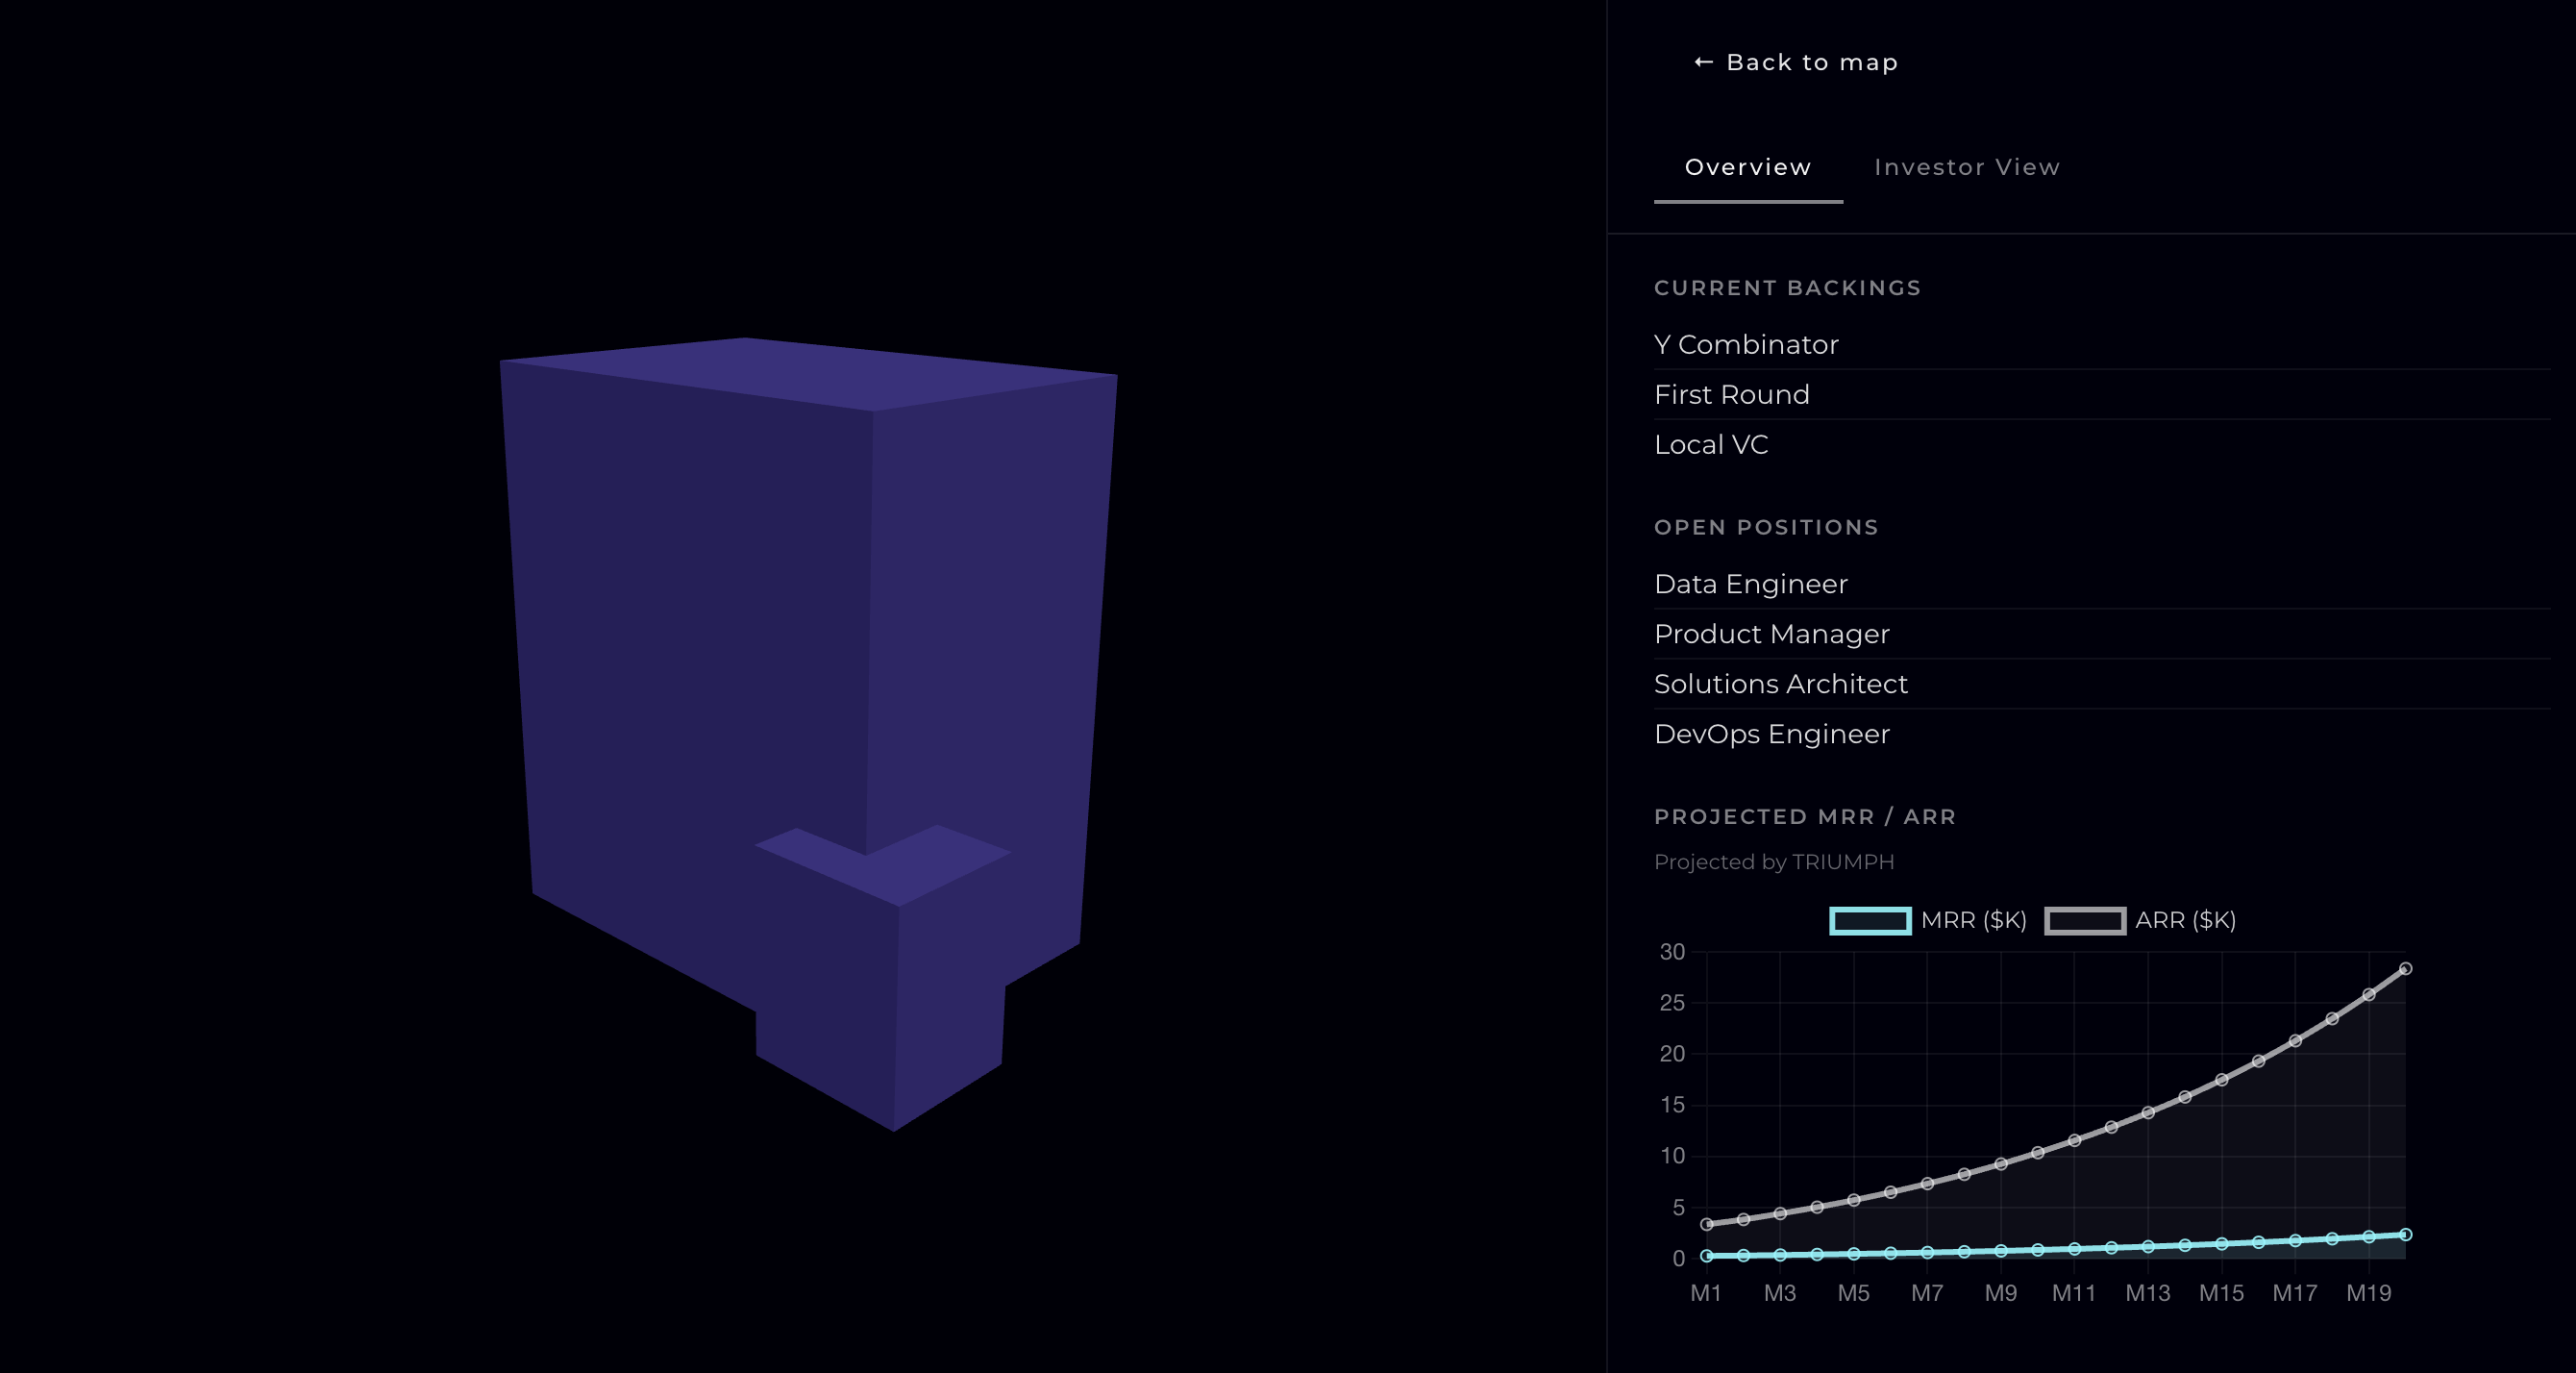Screen dimensions: 2576x1373
Task: Open the Investor View tab
Action: pos(1966,167)
